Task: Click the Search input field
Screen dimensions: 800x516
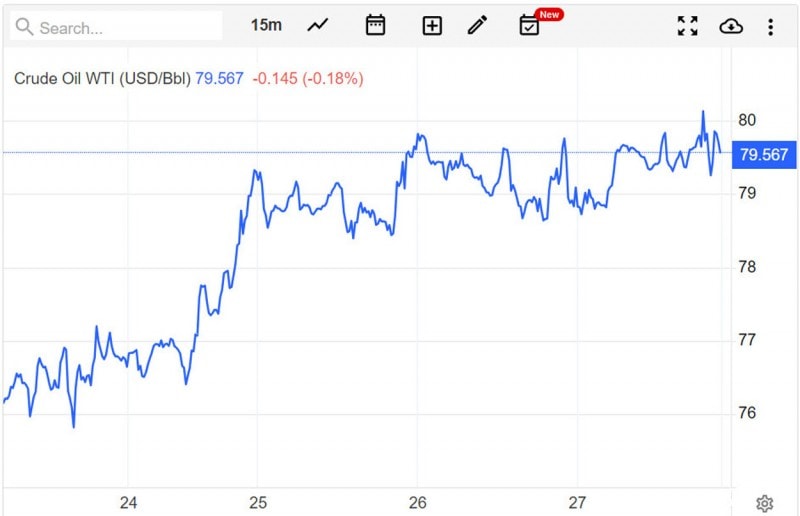Action: (x=116, y=27)
